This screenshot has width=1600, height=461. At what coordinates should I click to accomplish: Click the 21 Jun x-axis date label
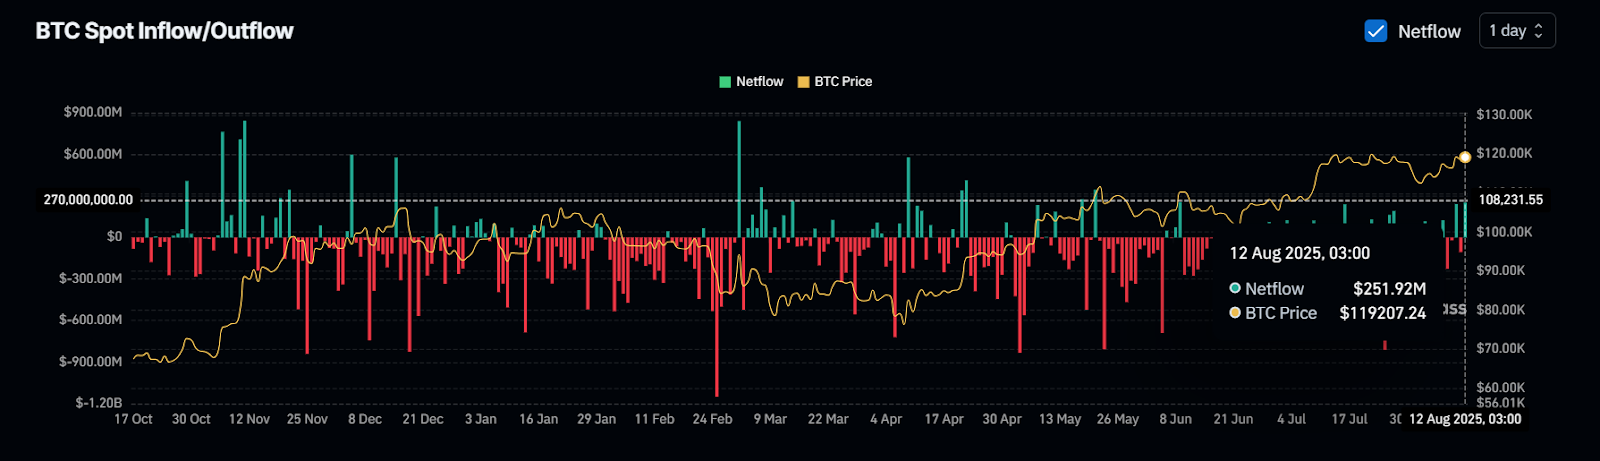point(1233,419)
